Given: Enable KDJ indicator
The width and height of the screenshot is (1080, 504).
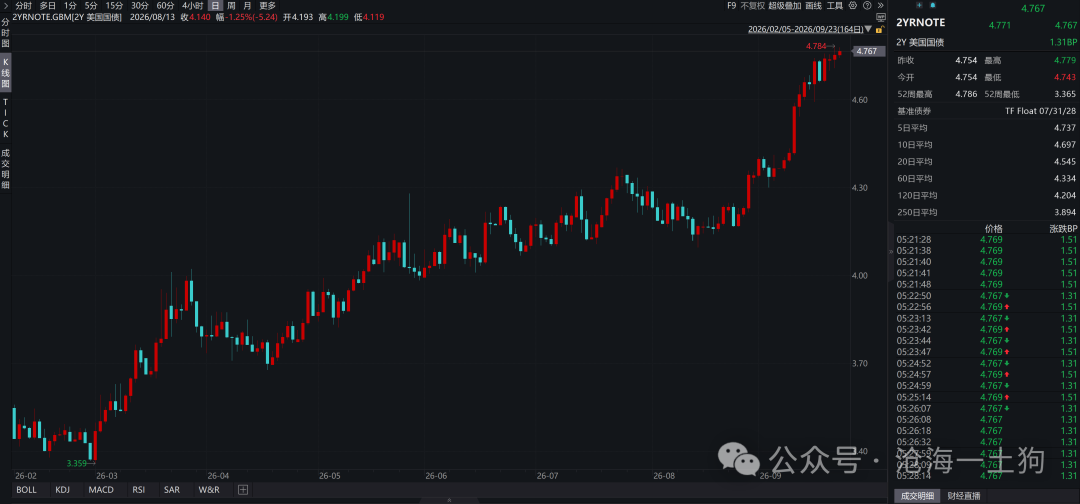Looking at the screenshot, I should (x=63, y=490).
